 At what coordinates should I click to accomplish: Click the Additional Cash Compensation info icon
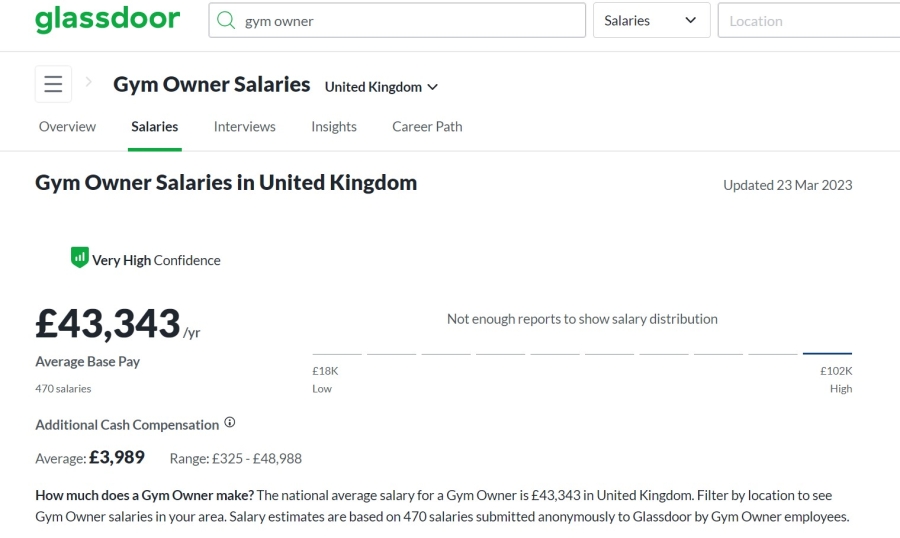click(230, 423)
